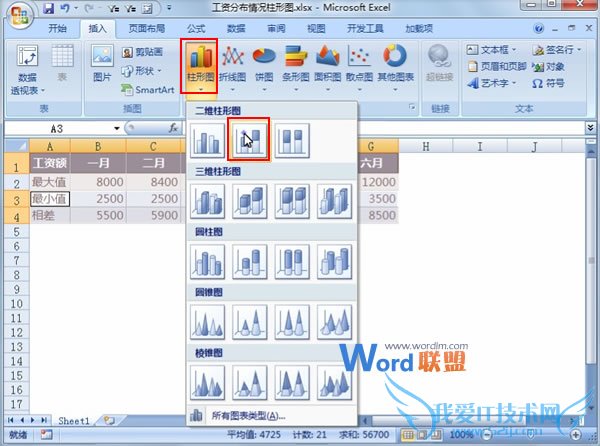
Task: Open the line chart (折线图) gallery
Action: pyautogui.click(x=232, y=68)
